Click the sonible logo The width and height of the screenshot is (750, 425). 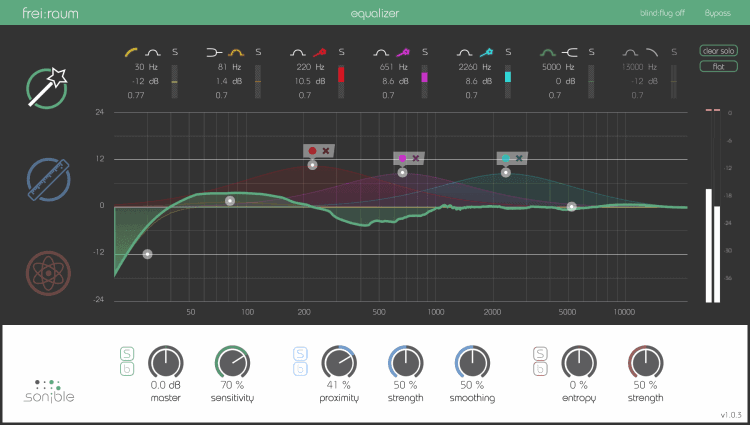49,391
